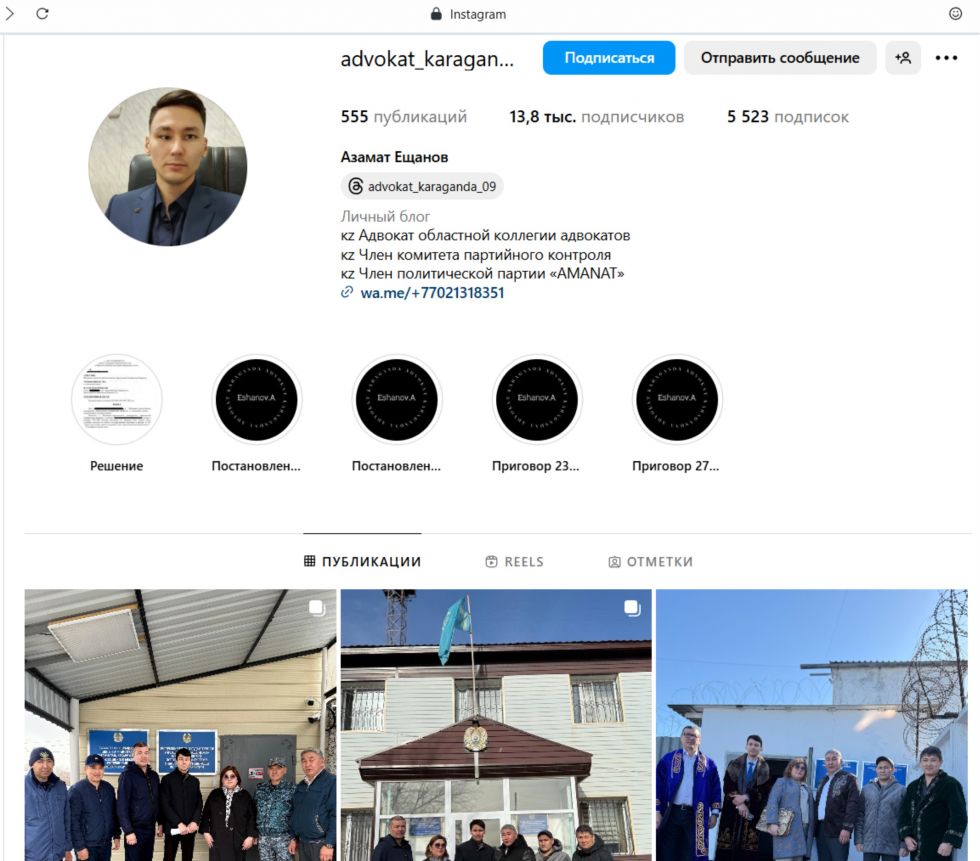Click the browser reload icon
This screenshot has width=980, height=861.
(42, 13)
